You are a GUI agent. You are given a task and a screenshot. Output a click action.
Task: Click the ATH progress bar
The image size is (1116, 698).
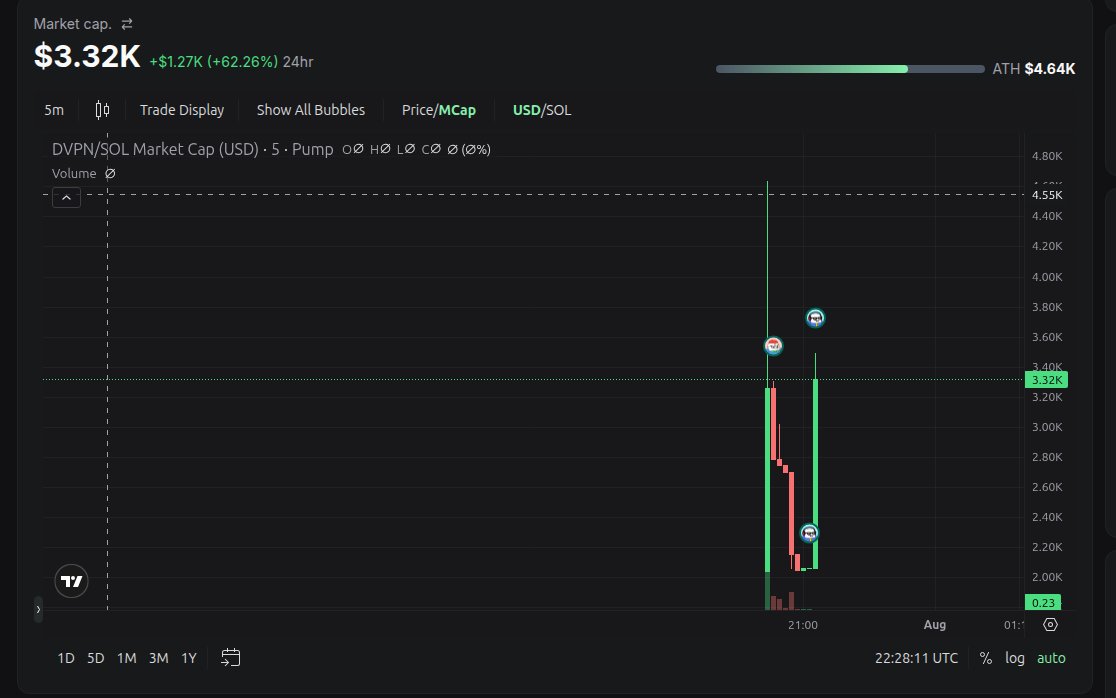[850, 69]
